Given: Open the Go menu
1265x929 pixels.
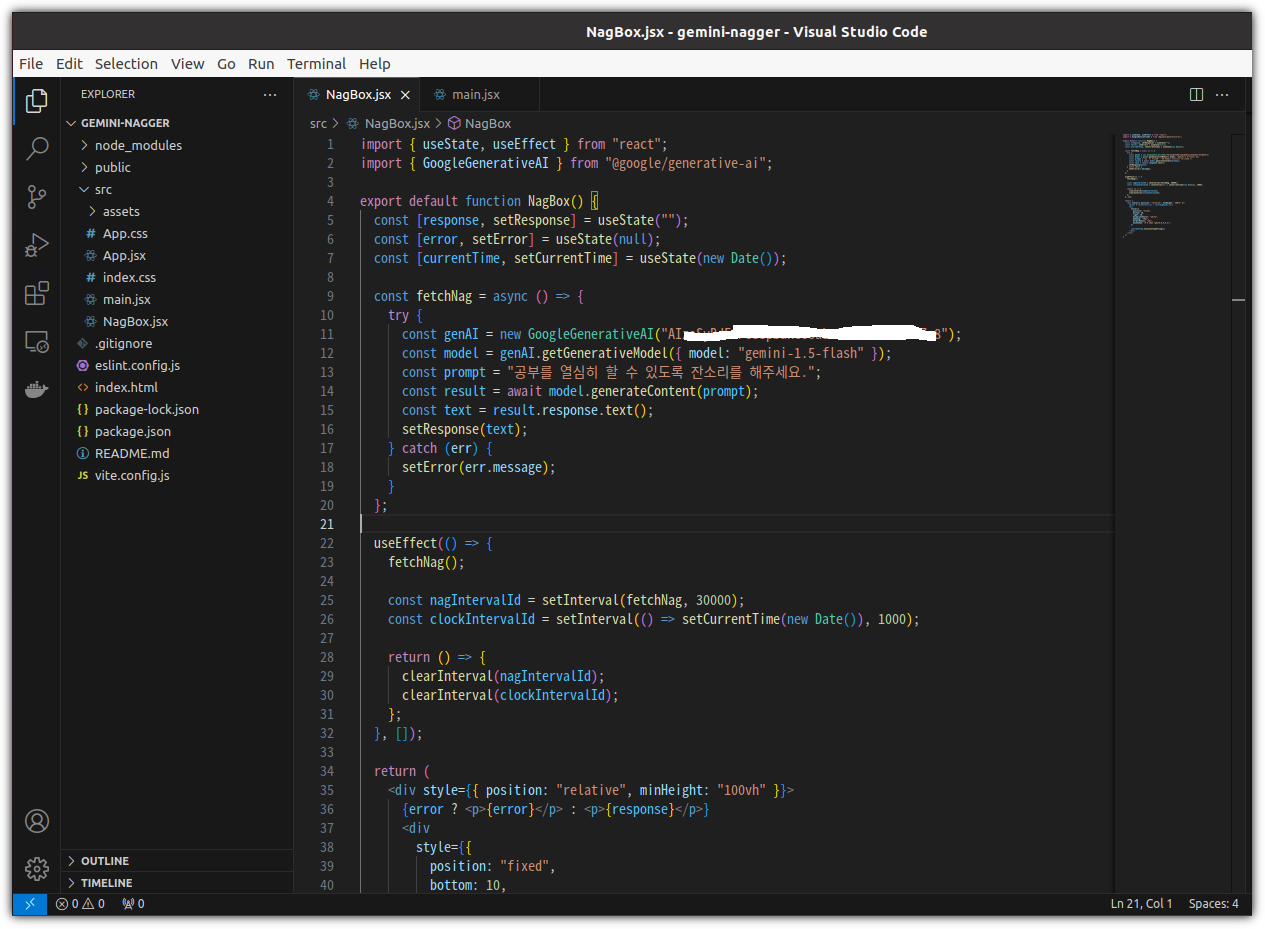Looking at the screenshot, I should pos(227,63).
